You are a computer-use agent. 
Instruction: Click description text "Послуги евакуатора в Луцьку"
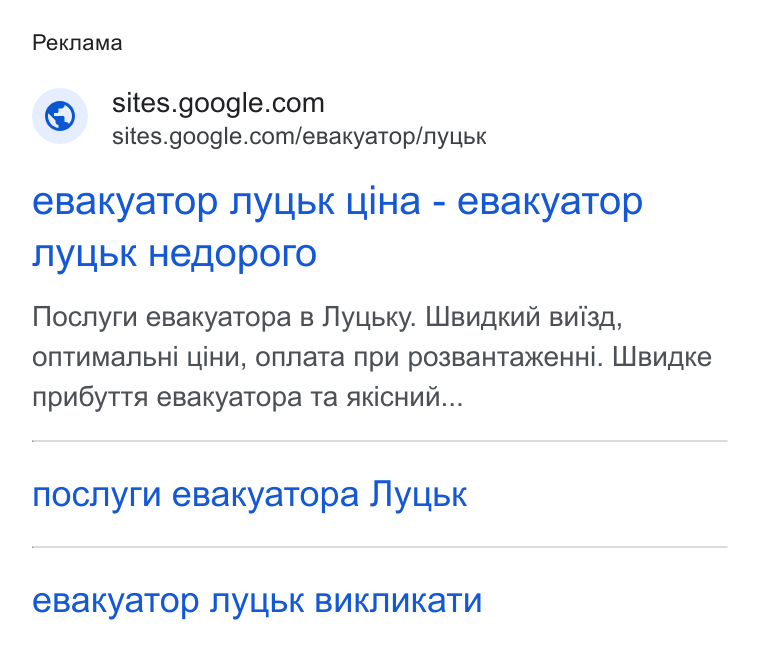point(224,318)
